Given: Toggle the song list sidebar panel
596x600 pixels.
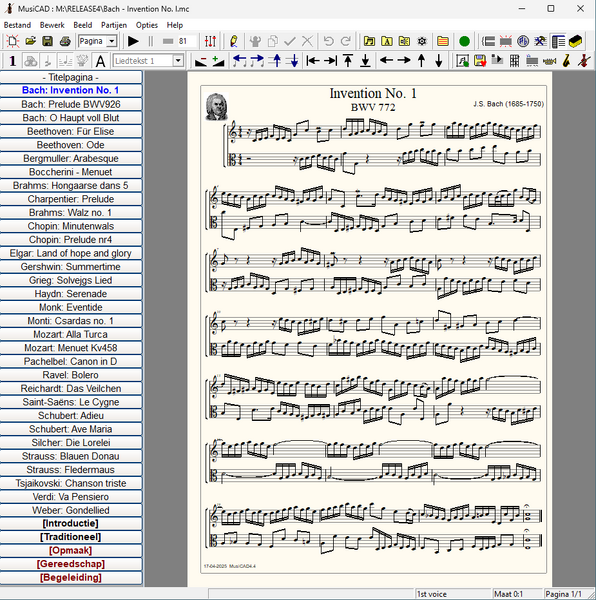Looking at the screenshot, I should click(x=558, y=41).
